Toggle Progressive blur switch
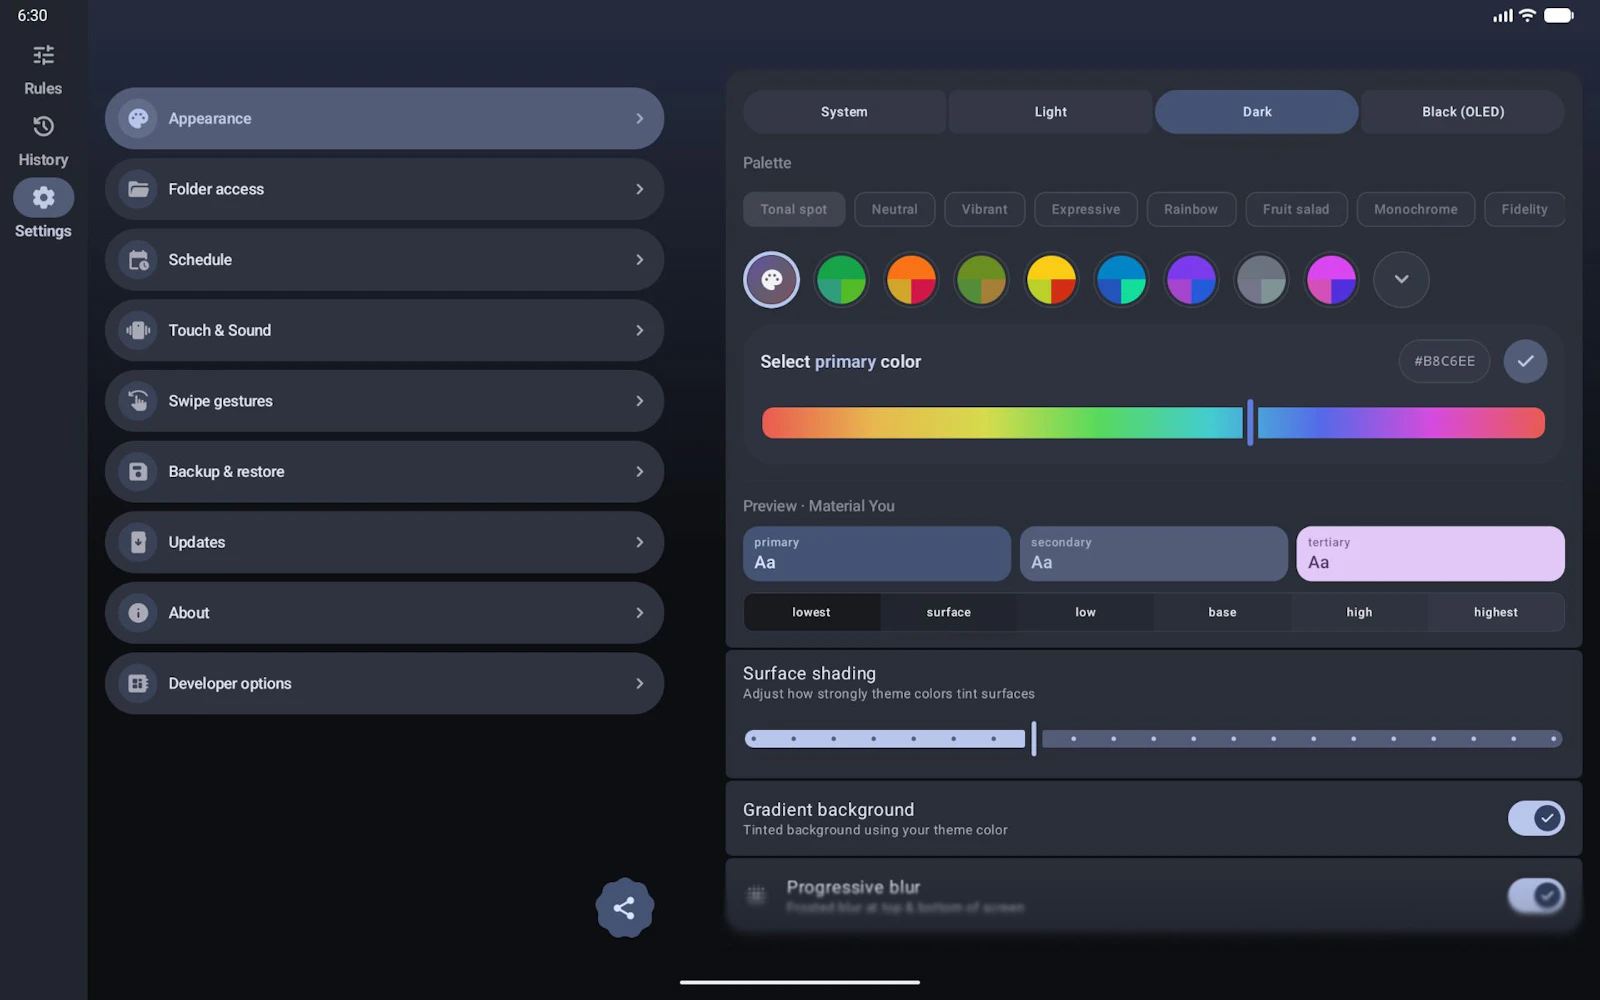Viewport: 1600px width, 1000px height. (1536, 895)
